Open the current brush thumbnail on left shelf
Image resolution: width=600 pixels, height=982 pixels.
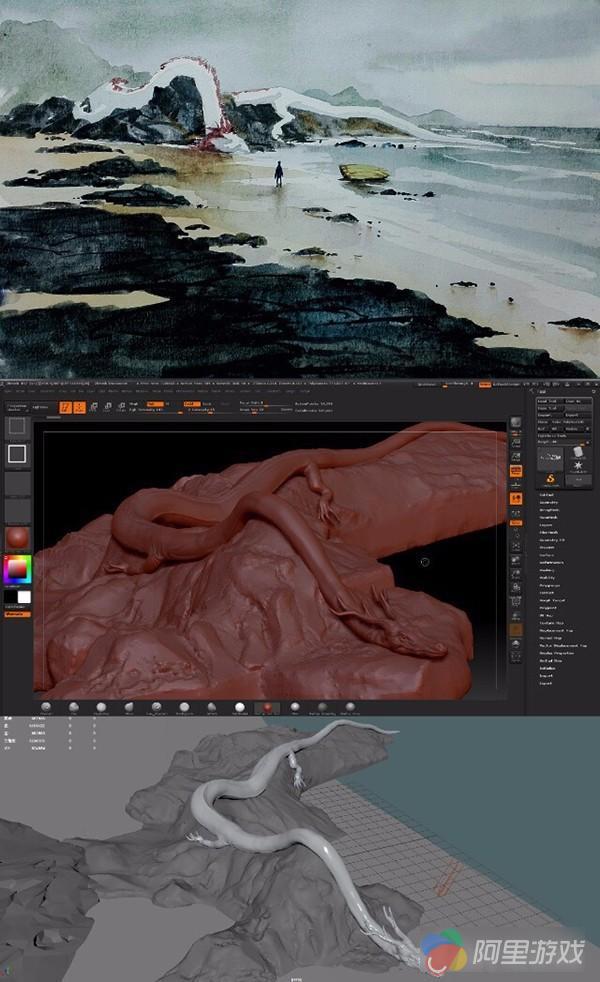(17, 427)
